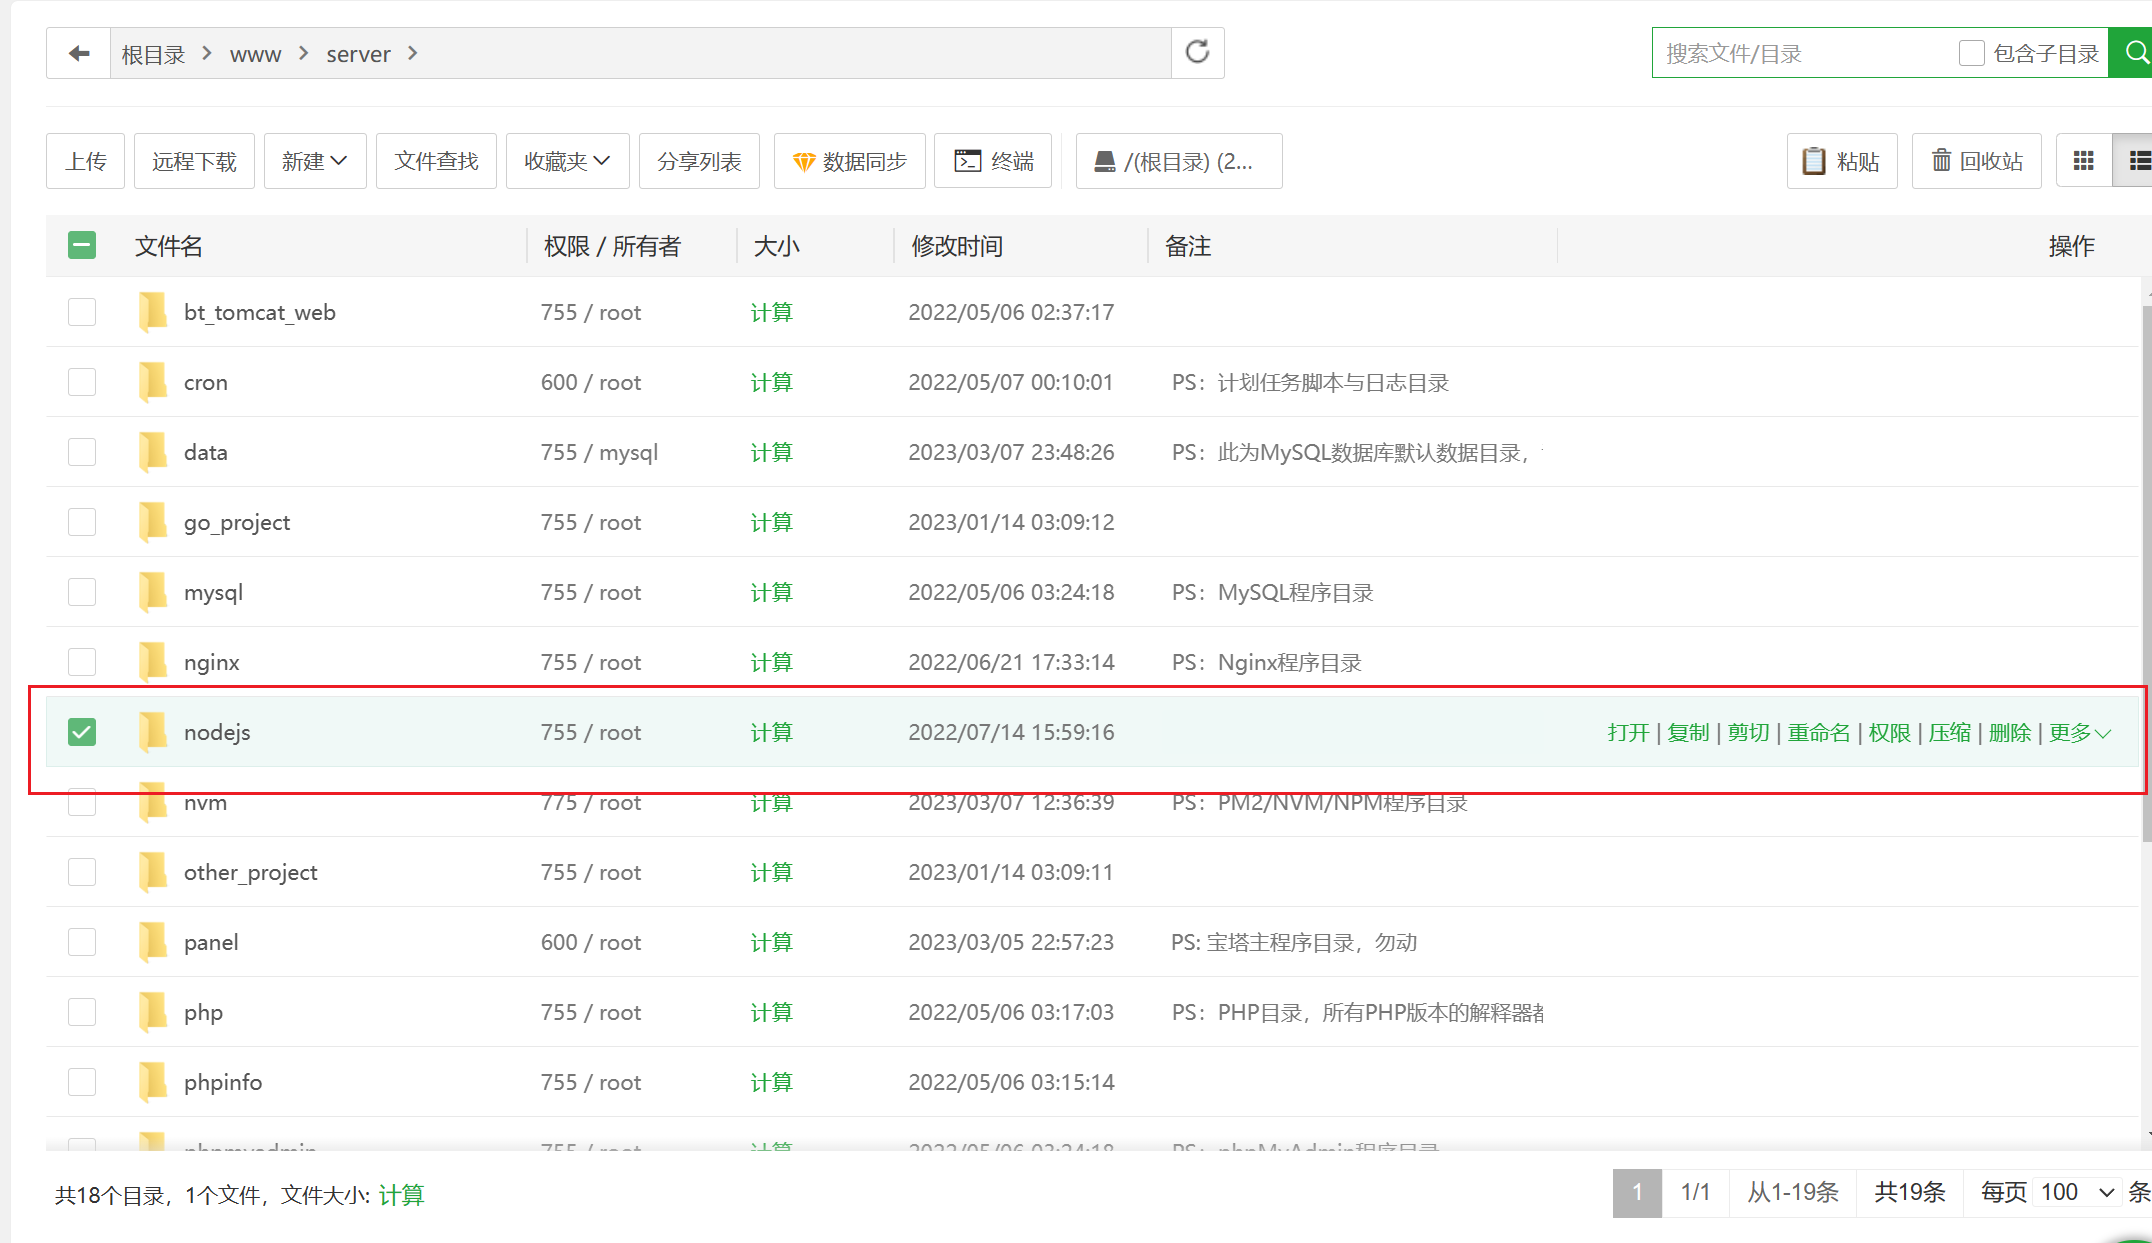Open the terminal (终端) button

[993, 161]
